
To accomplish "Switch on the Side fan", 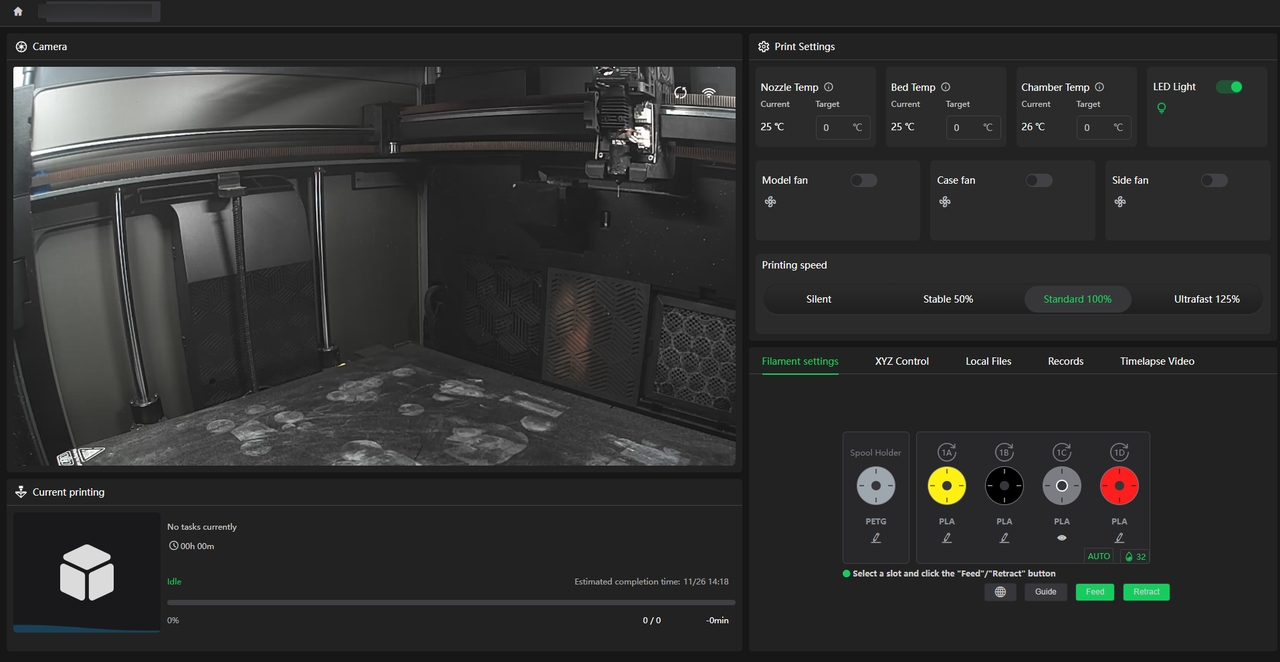I will coord(1214,180).
